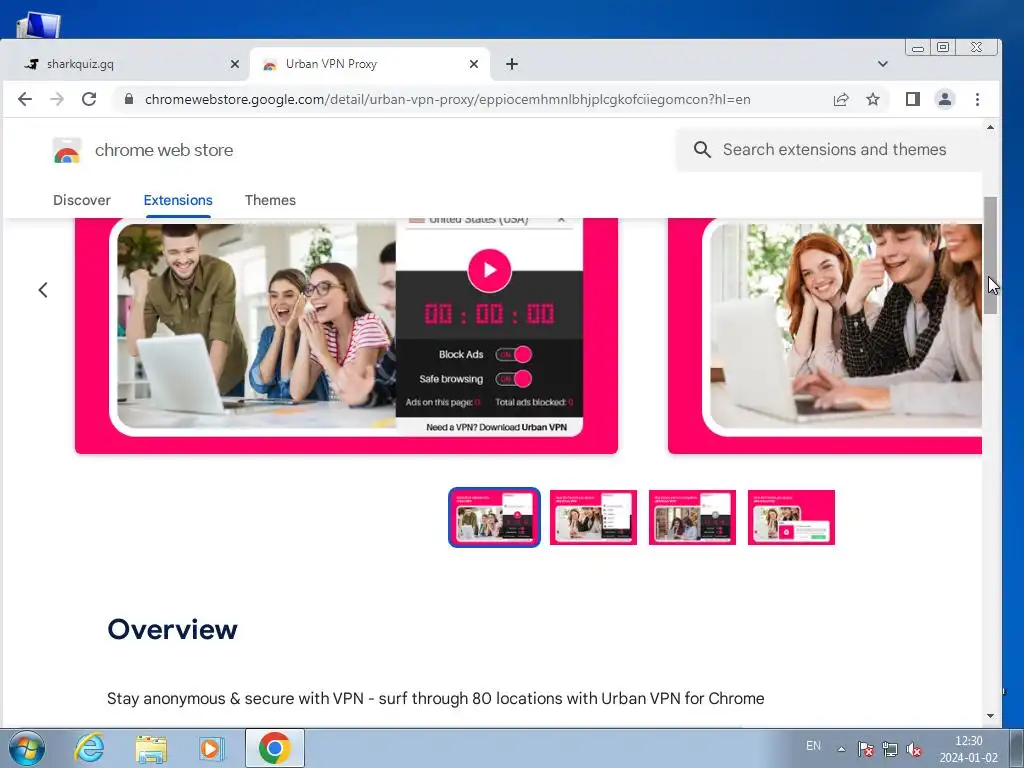This screenshot has height=768, width=1024.
Task: Share this page via share icon
Action: tap(841, 99)
